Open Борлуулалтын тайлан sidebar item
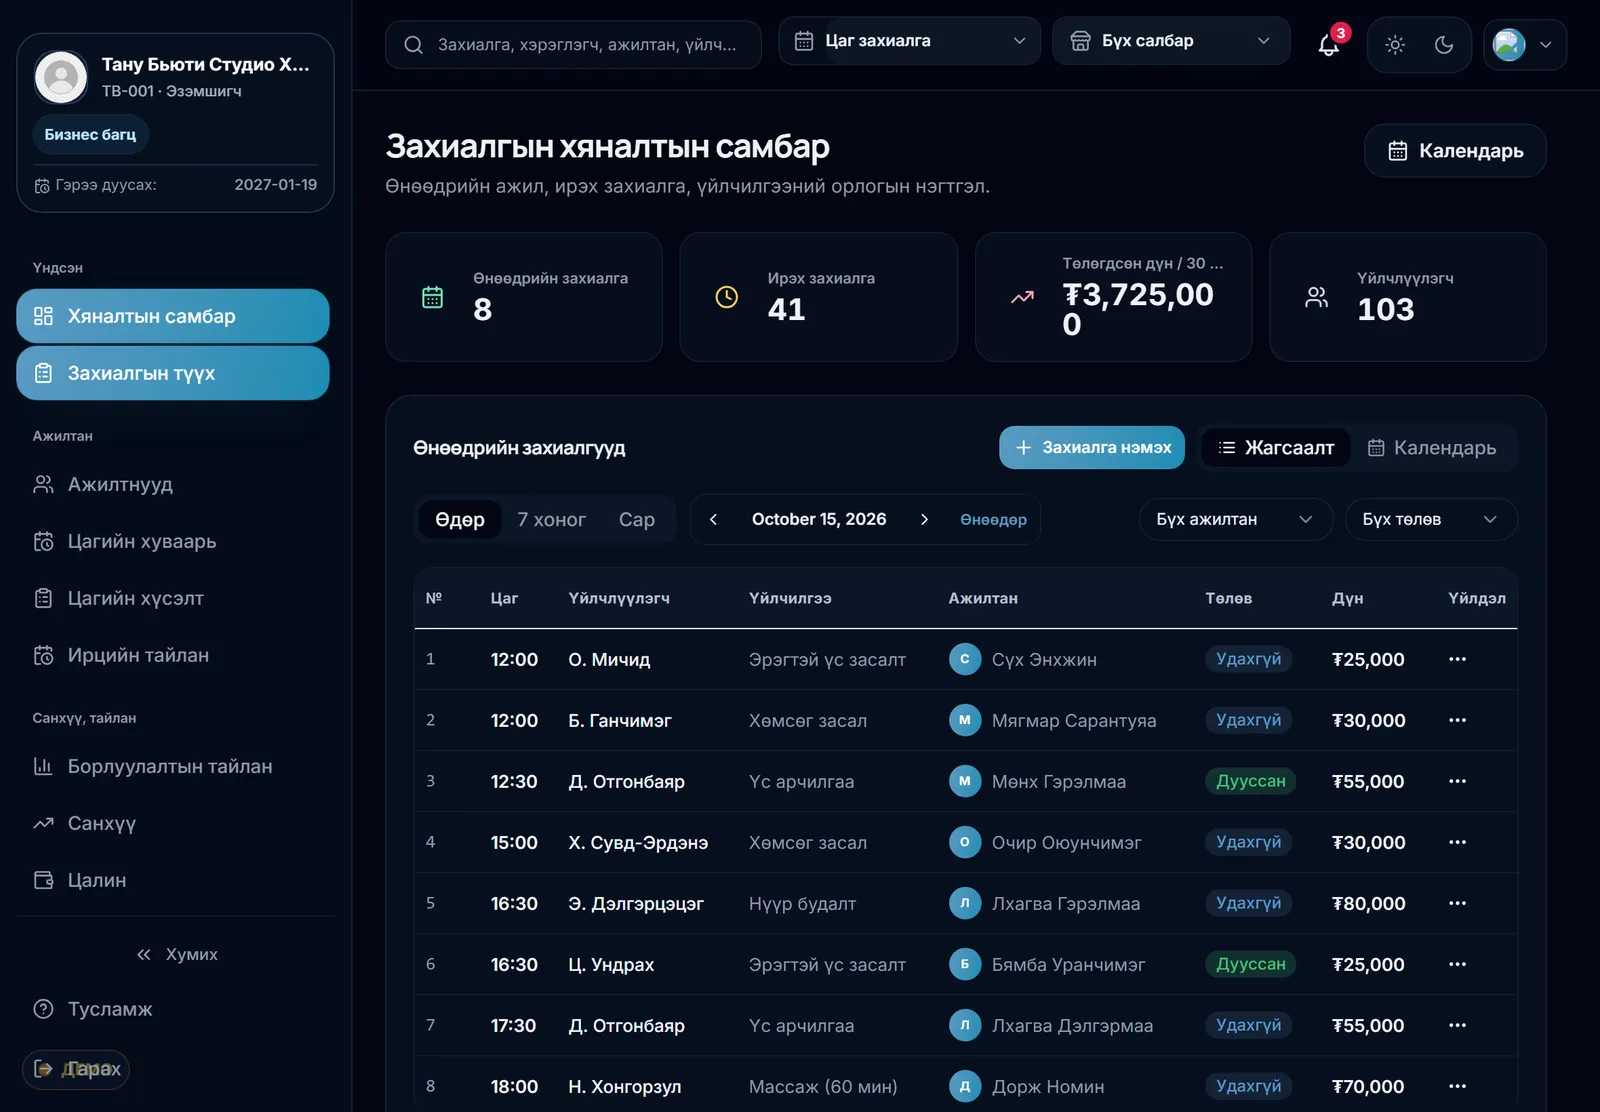Image resolution: width=1600 pixels, height=1112 pixels. [x=173, y=766]
